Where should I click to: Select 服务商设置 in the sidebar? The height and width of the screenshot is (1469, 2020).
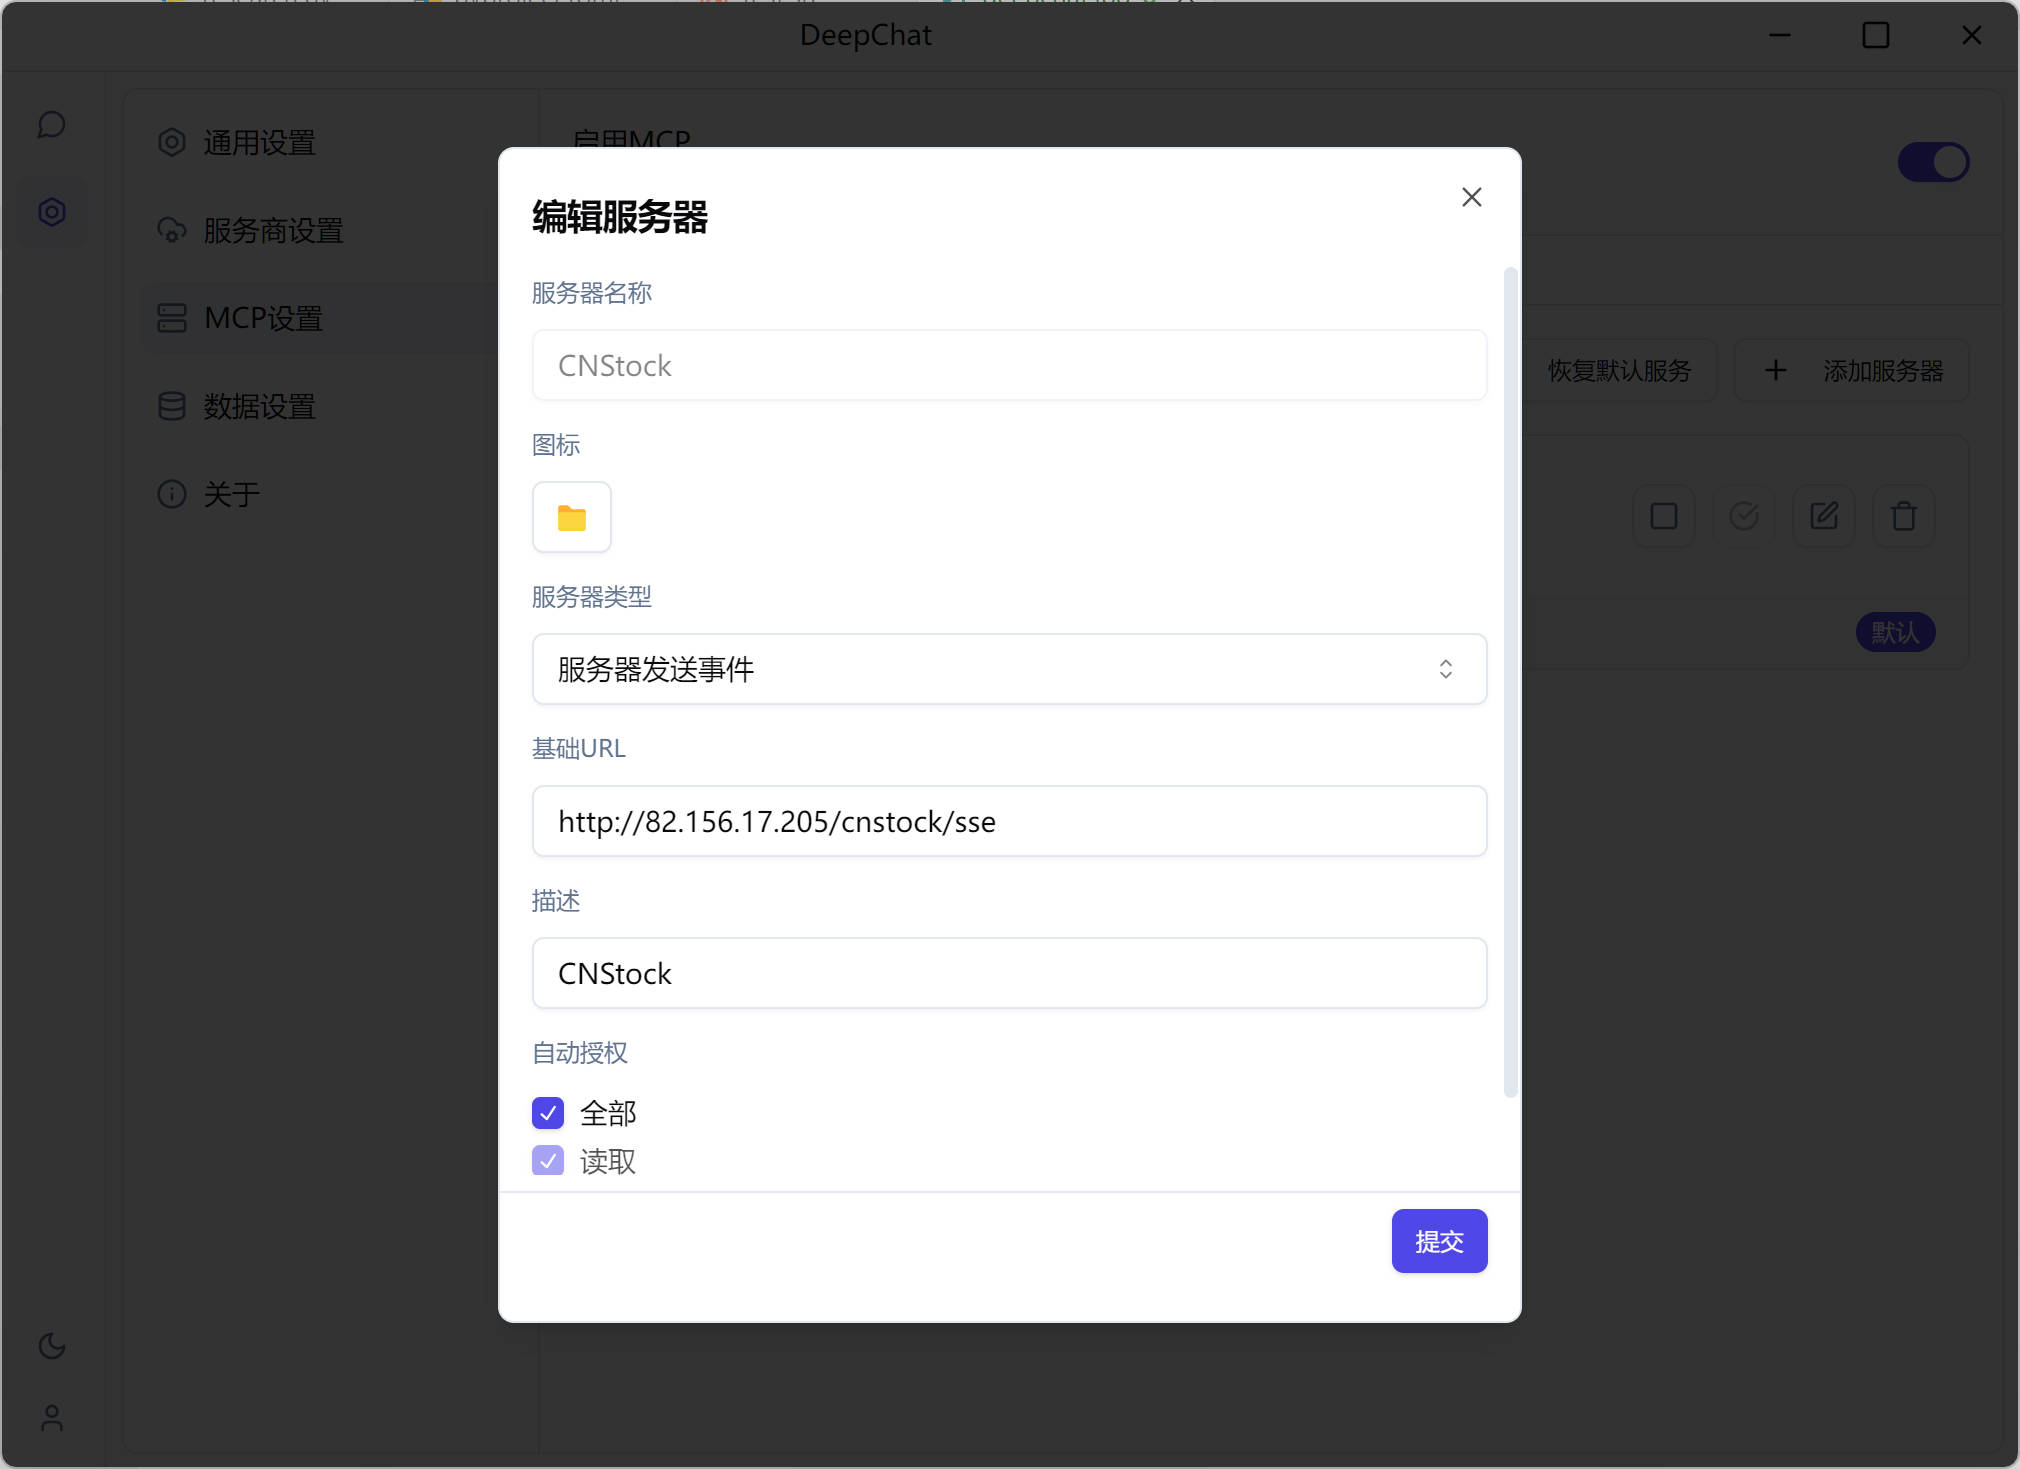tap(273, 230)
